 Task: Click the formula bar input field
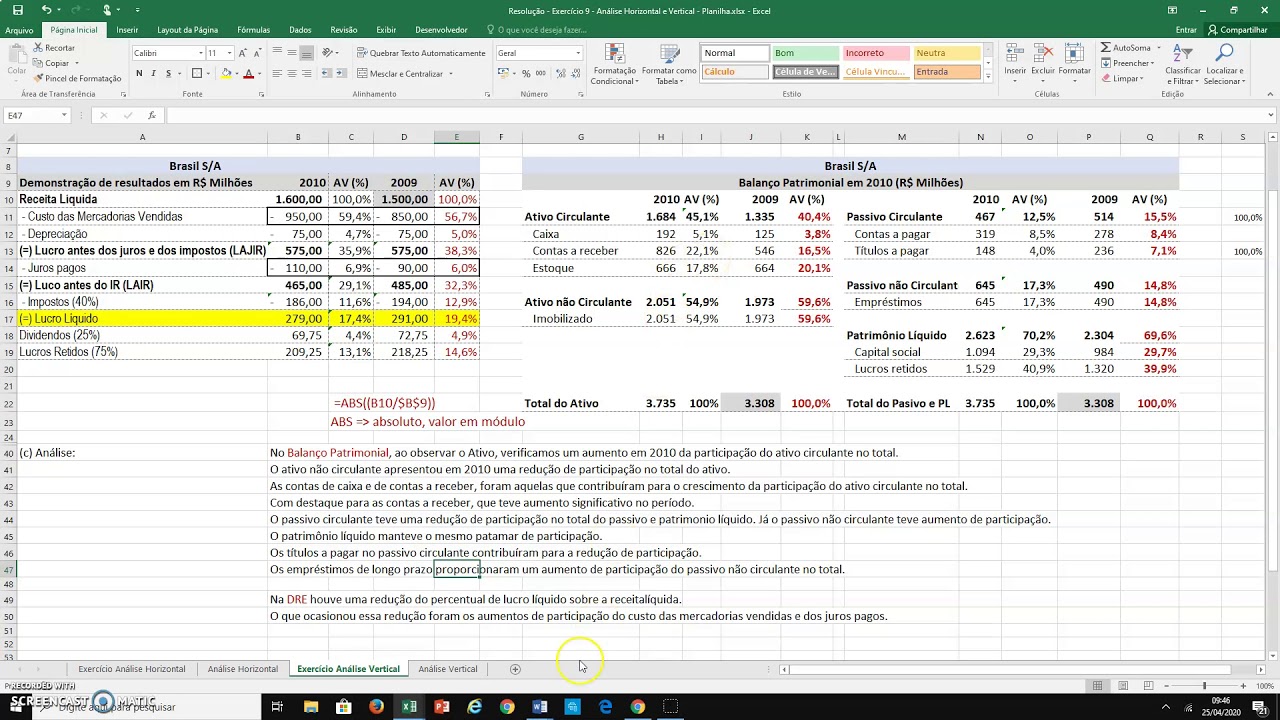pyautogui.click(x=715, y=115)
